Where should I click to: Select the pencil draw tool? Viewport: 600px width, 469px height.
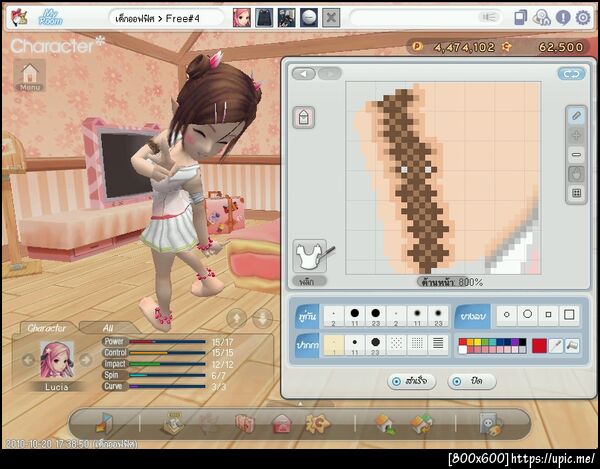577,116
